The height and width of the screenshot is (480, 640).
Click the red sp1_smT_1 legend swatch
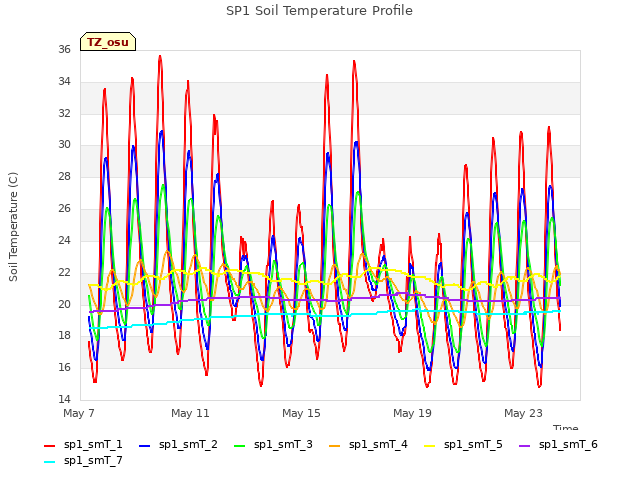(49, 446)
